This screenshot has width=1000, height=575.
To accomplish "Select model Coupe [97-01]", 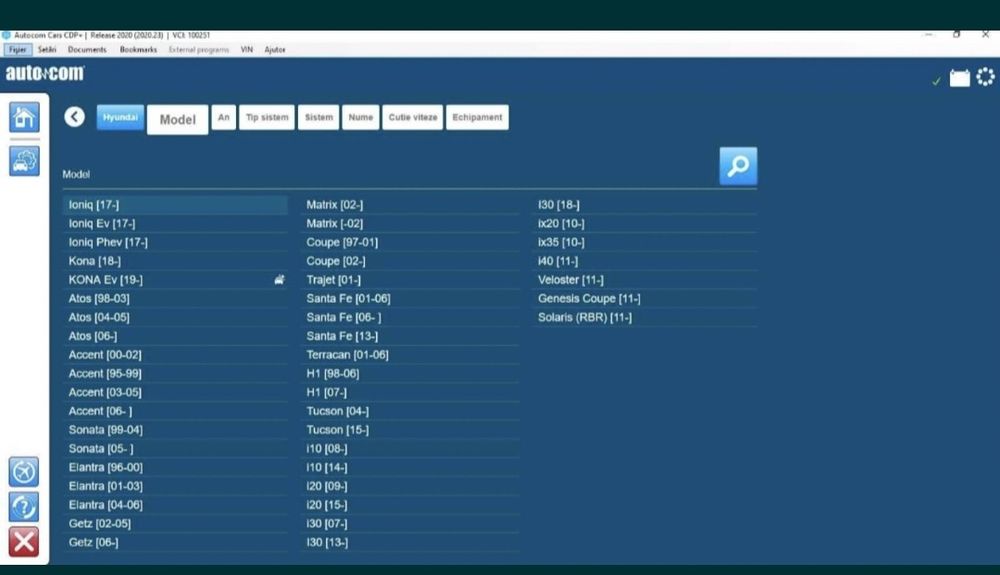I will tap(410, 242).
